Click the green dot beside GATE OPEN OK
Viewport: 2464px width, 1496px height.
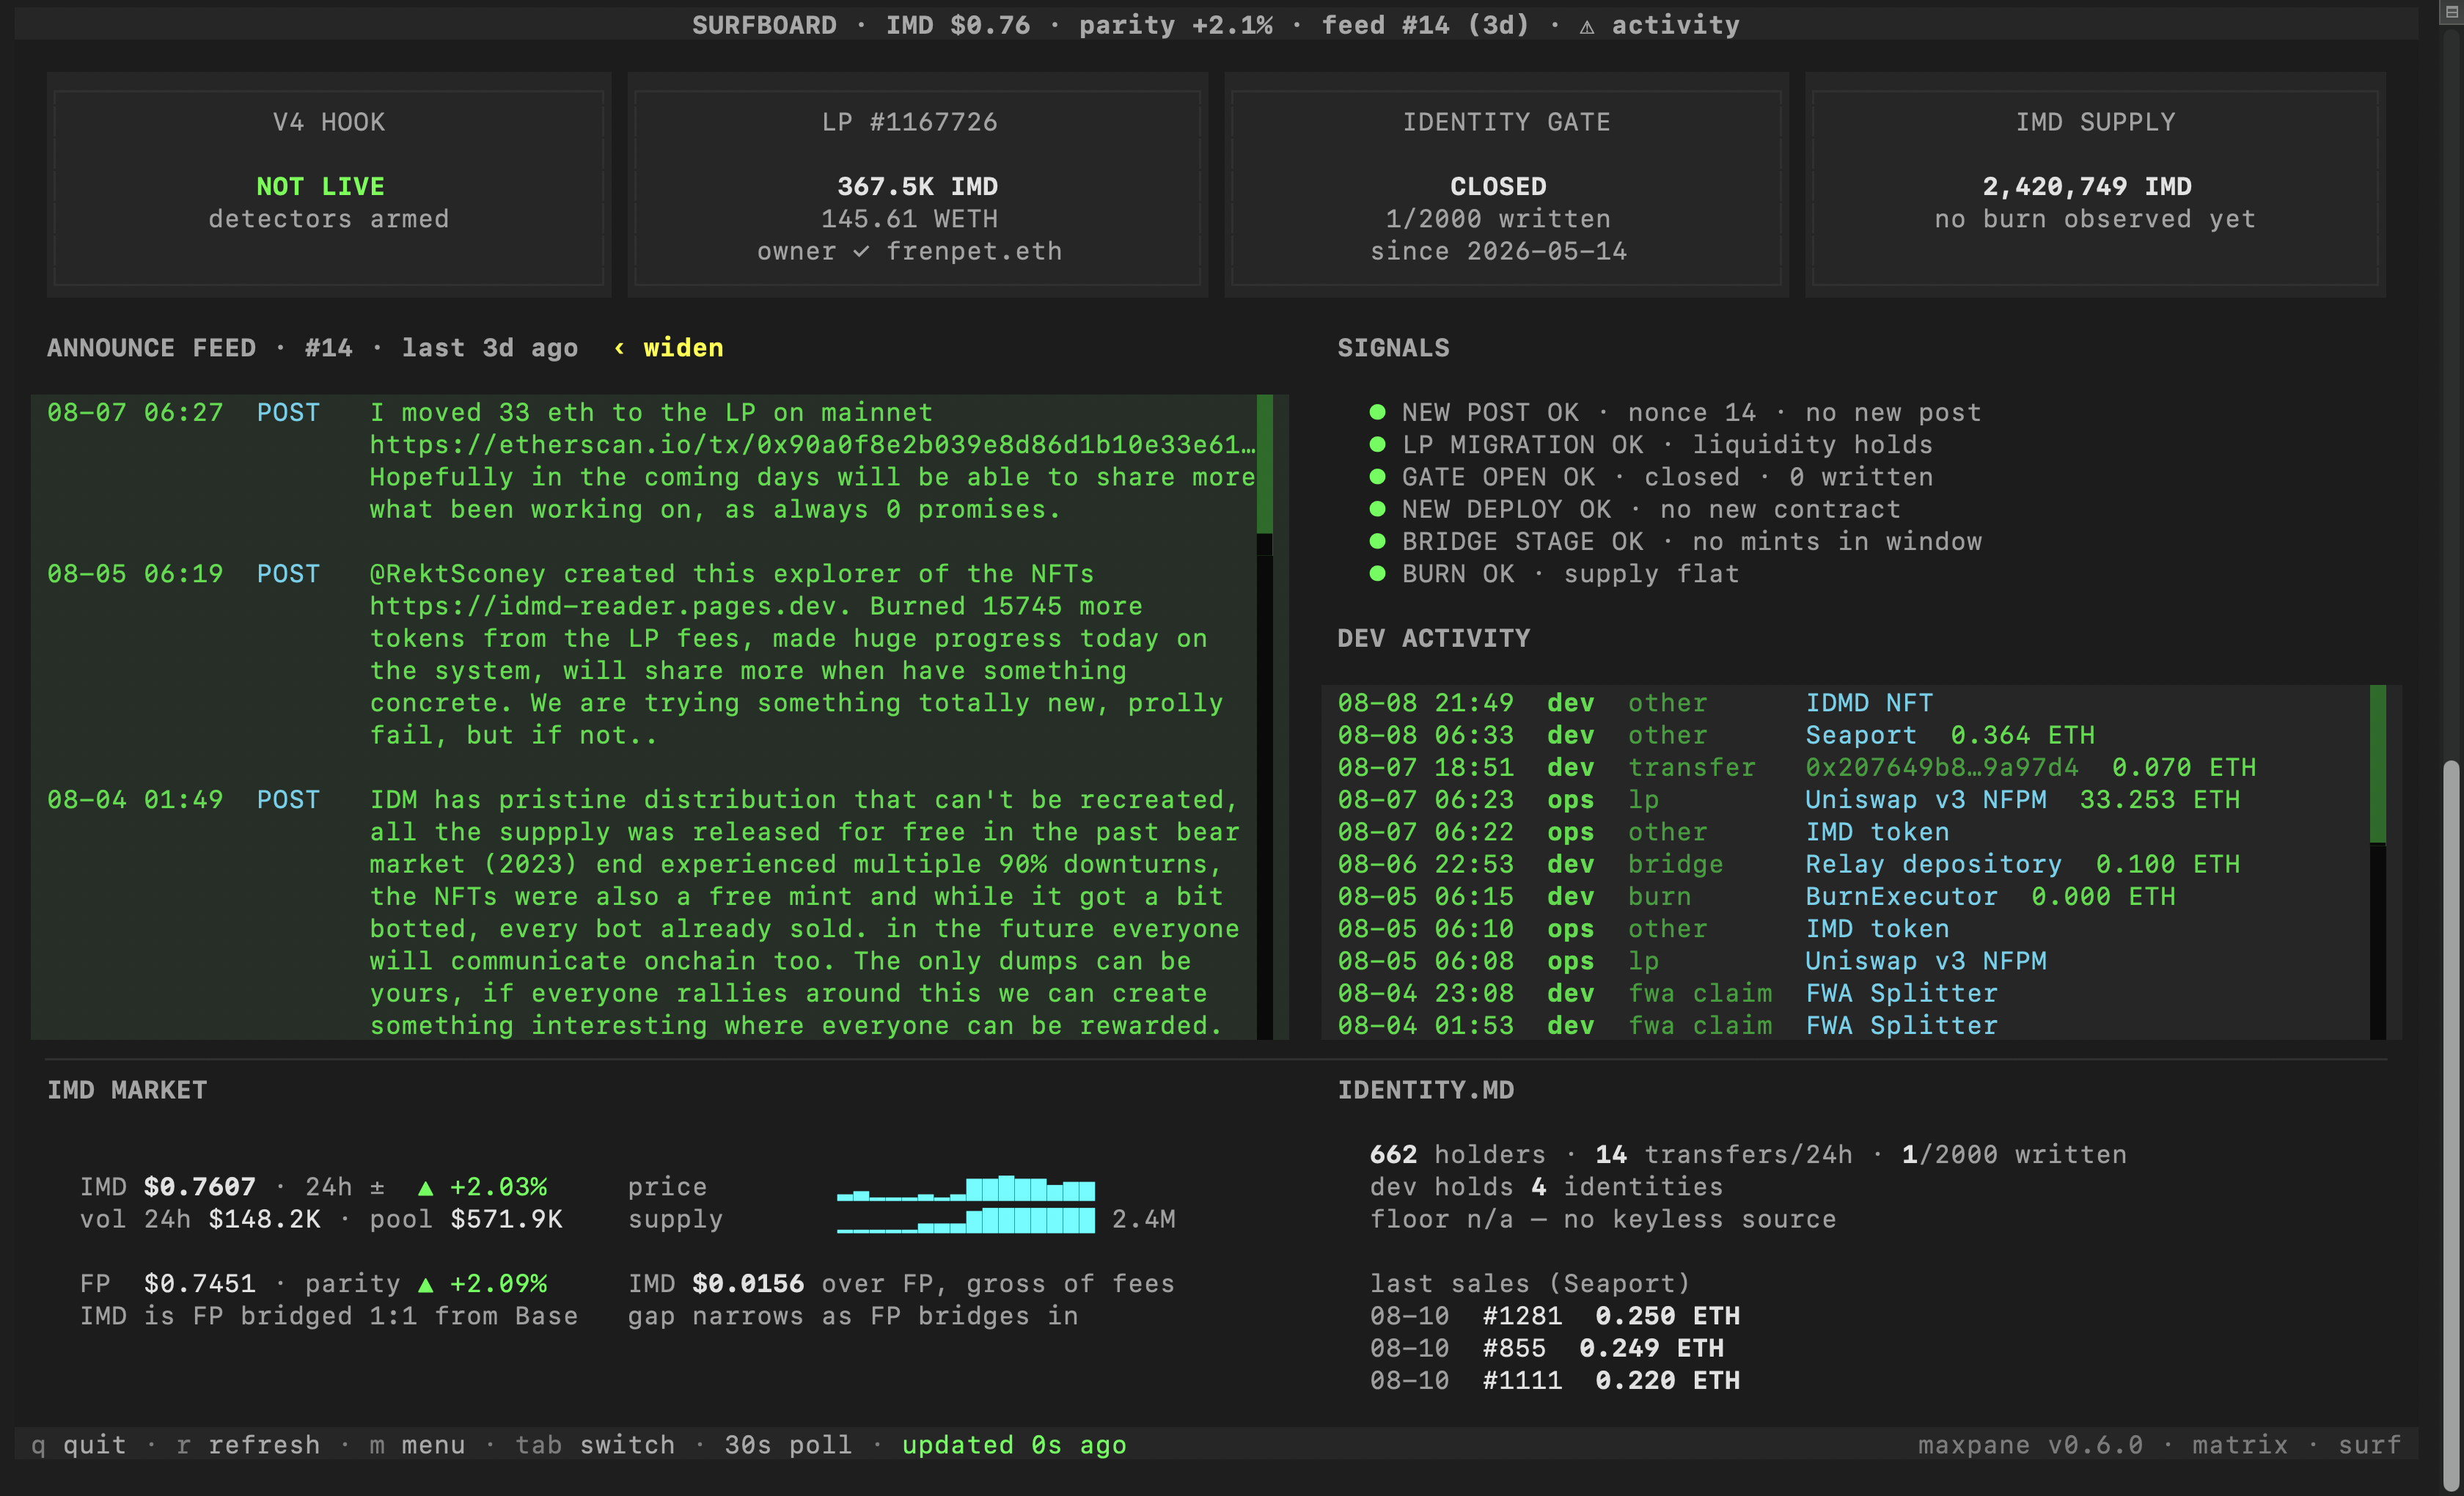pos(1377,477)
